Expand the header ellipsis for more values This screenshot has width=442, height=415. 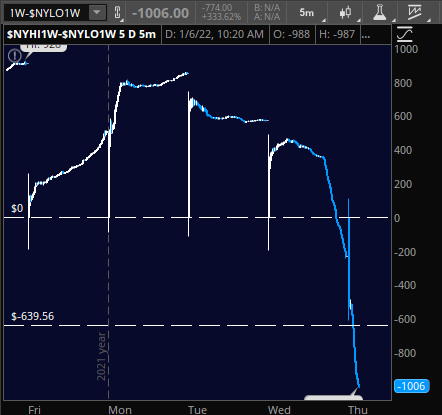(366, 35)
